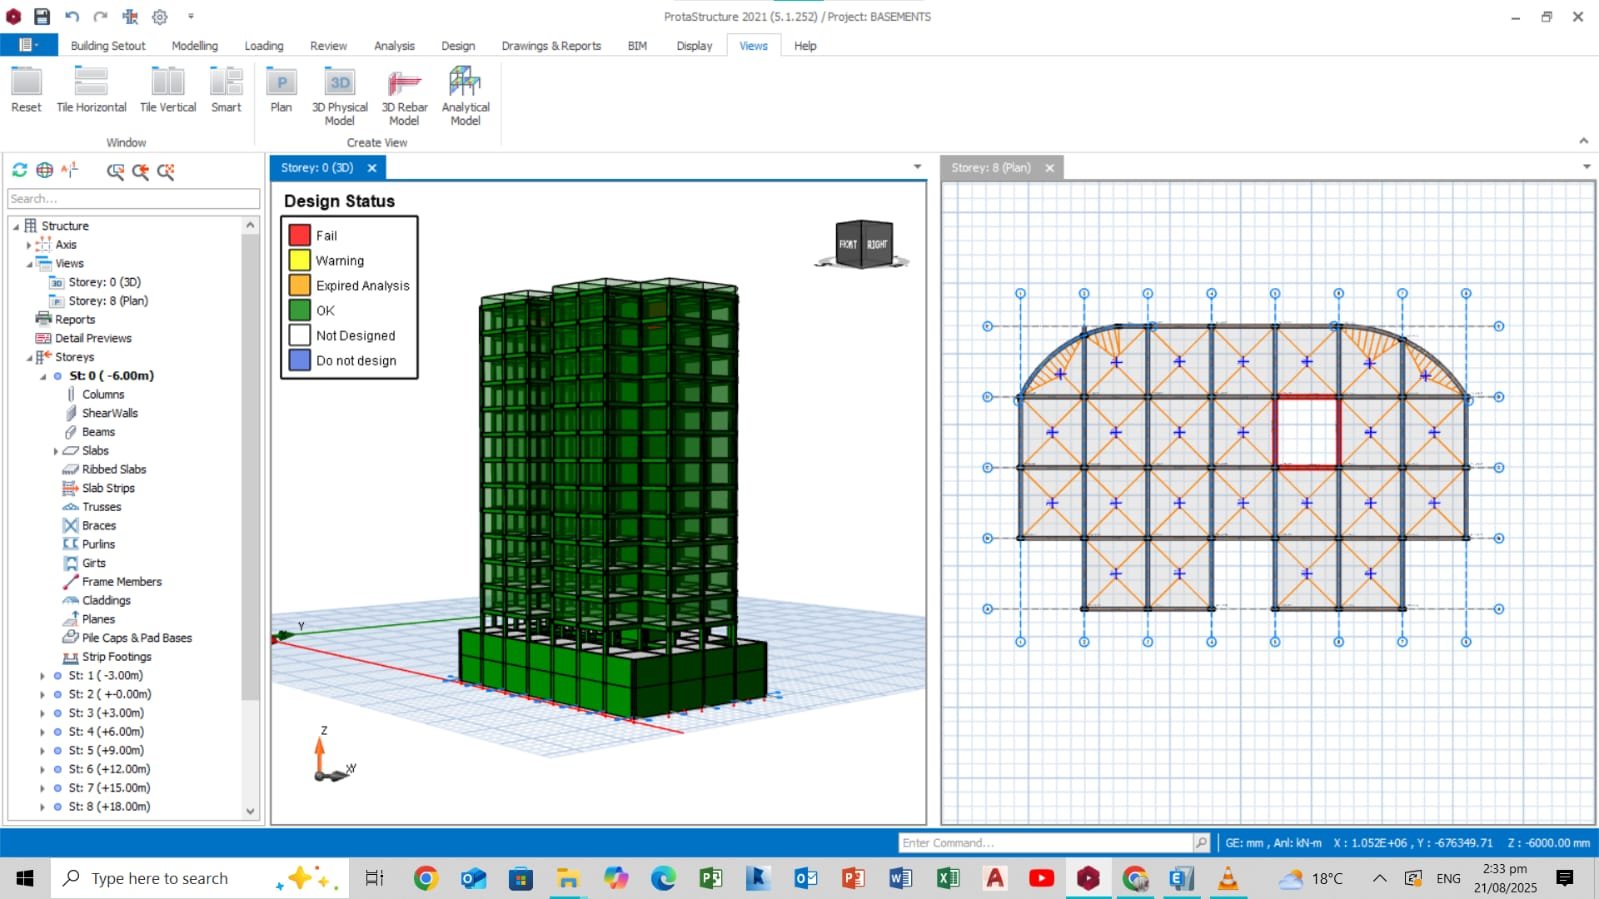Image resolution: width=1599 pixels, height=899 pixels.
Task: Open the 3D Rebar Model view
Action: [404, 84]
